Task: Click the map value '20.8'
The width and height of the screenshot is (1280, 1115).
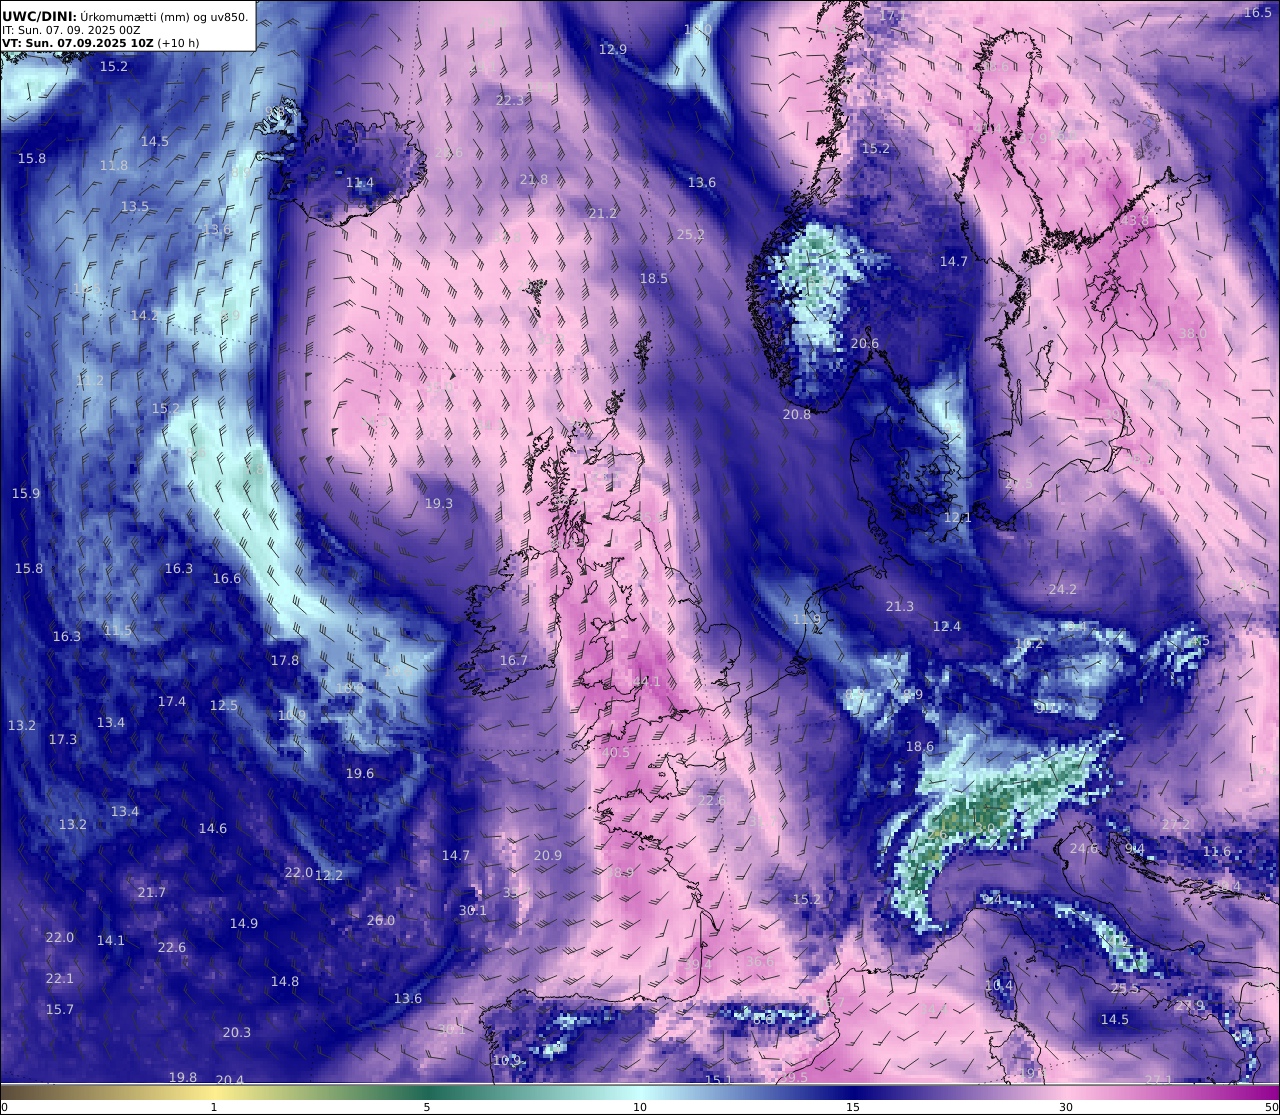Action: click(797, 414)
